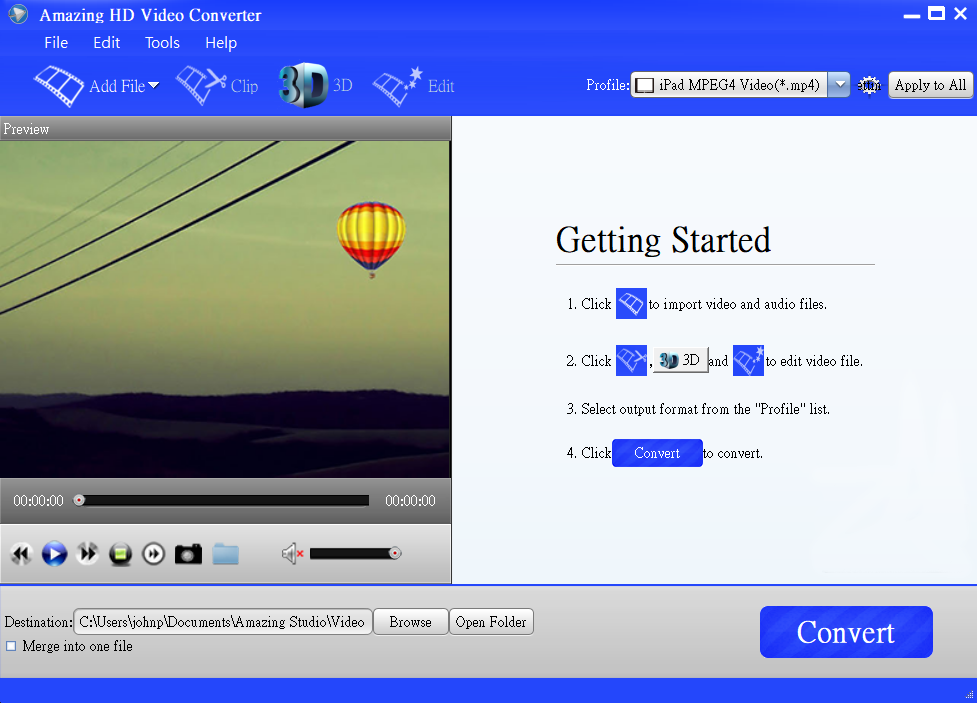Click Apply to All button
This screenshot has width=977, height=703.
point(930,85)
